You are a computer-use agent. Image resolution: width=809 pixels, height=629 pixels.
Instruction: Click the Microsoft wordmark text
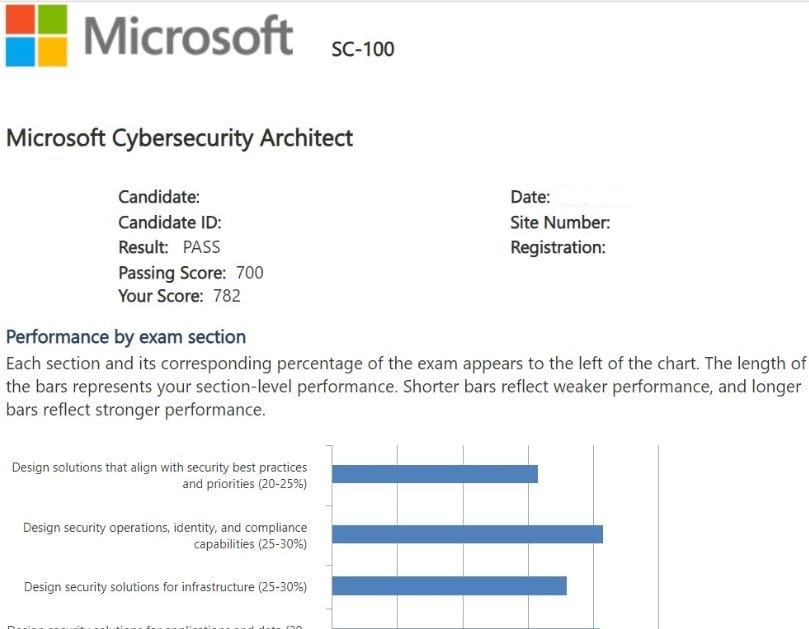[x=188, y=37]
